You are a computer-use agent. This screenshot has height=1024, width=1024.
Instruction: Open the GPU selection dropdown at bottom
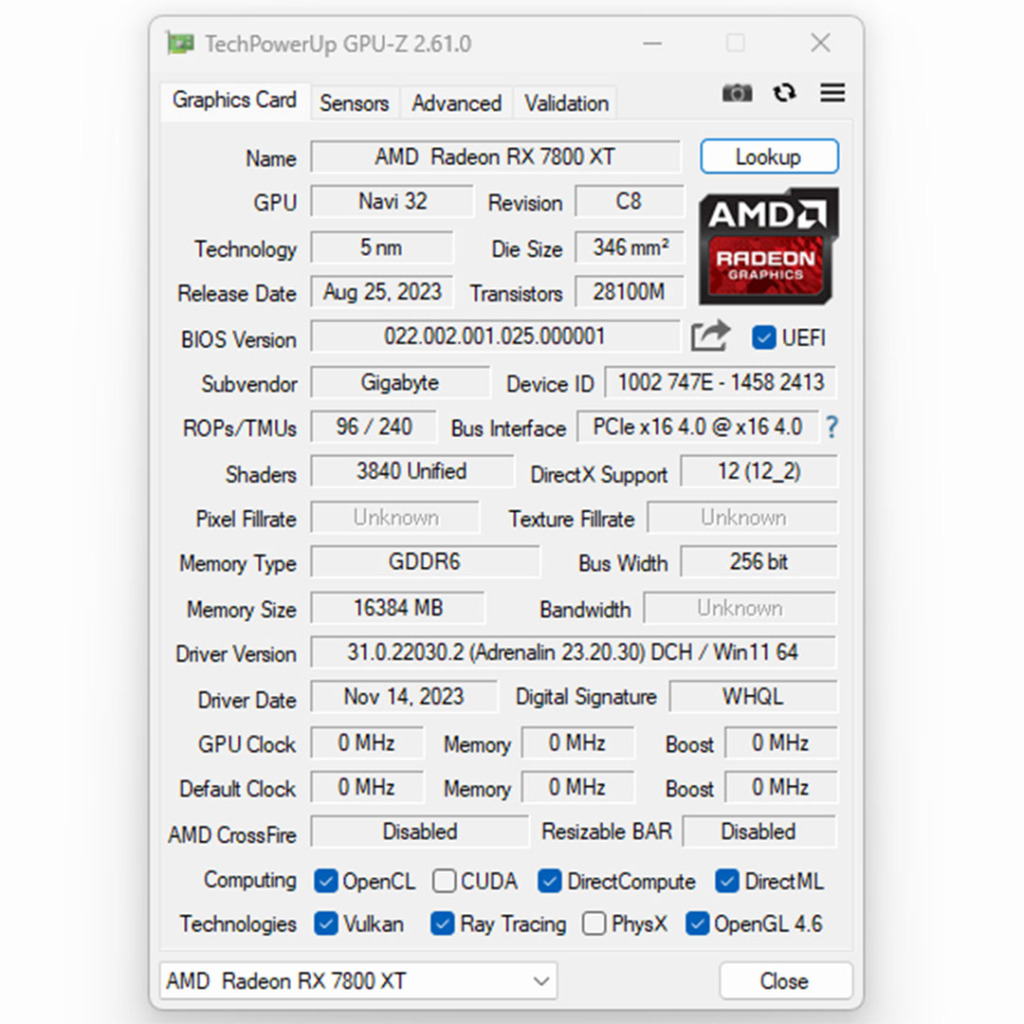pos(359,980)
